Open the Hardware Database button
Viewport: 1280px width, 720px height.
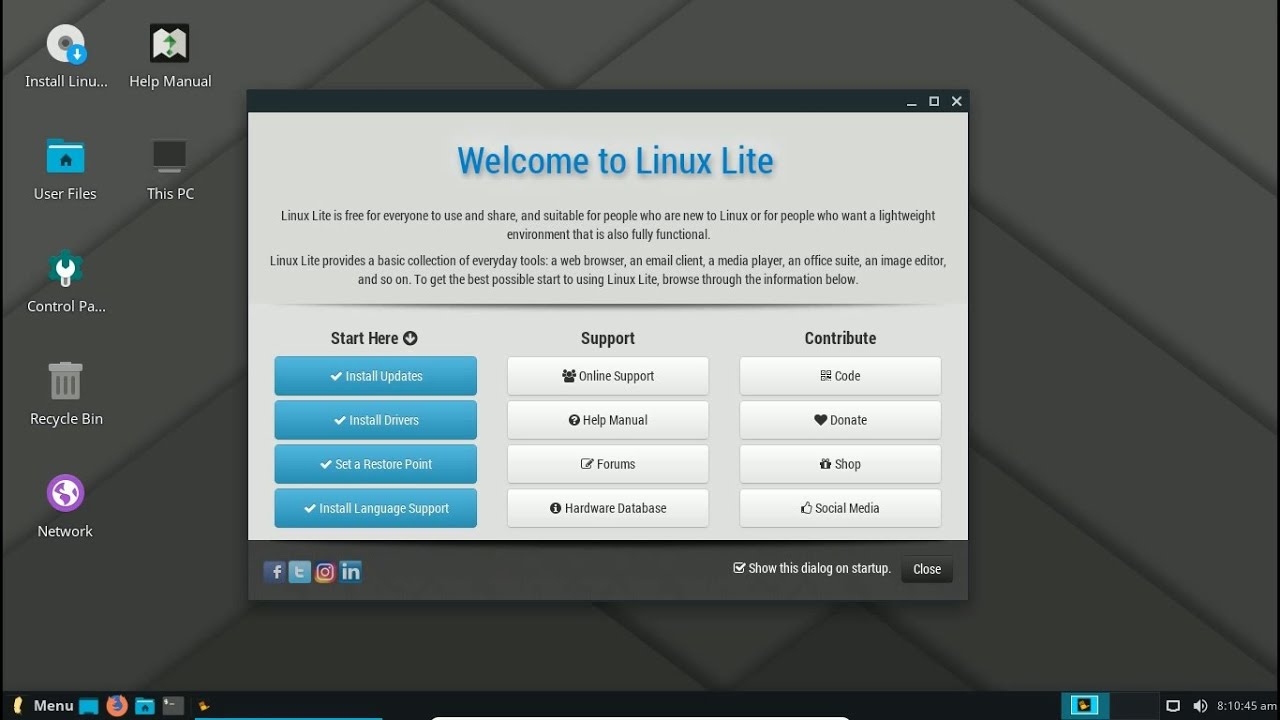(x=608, y=508)
